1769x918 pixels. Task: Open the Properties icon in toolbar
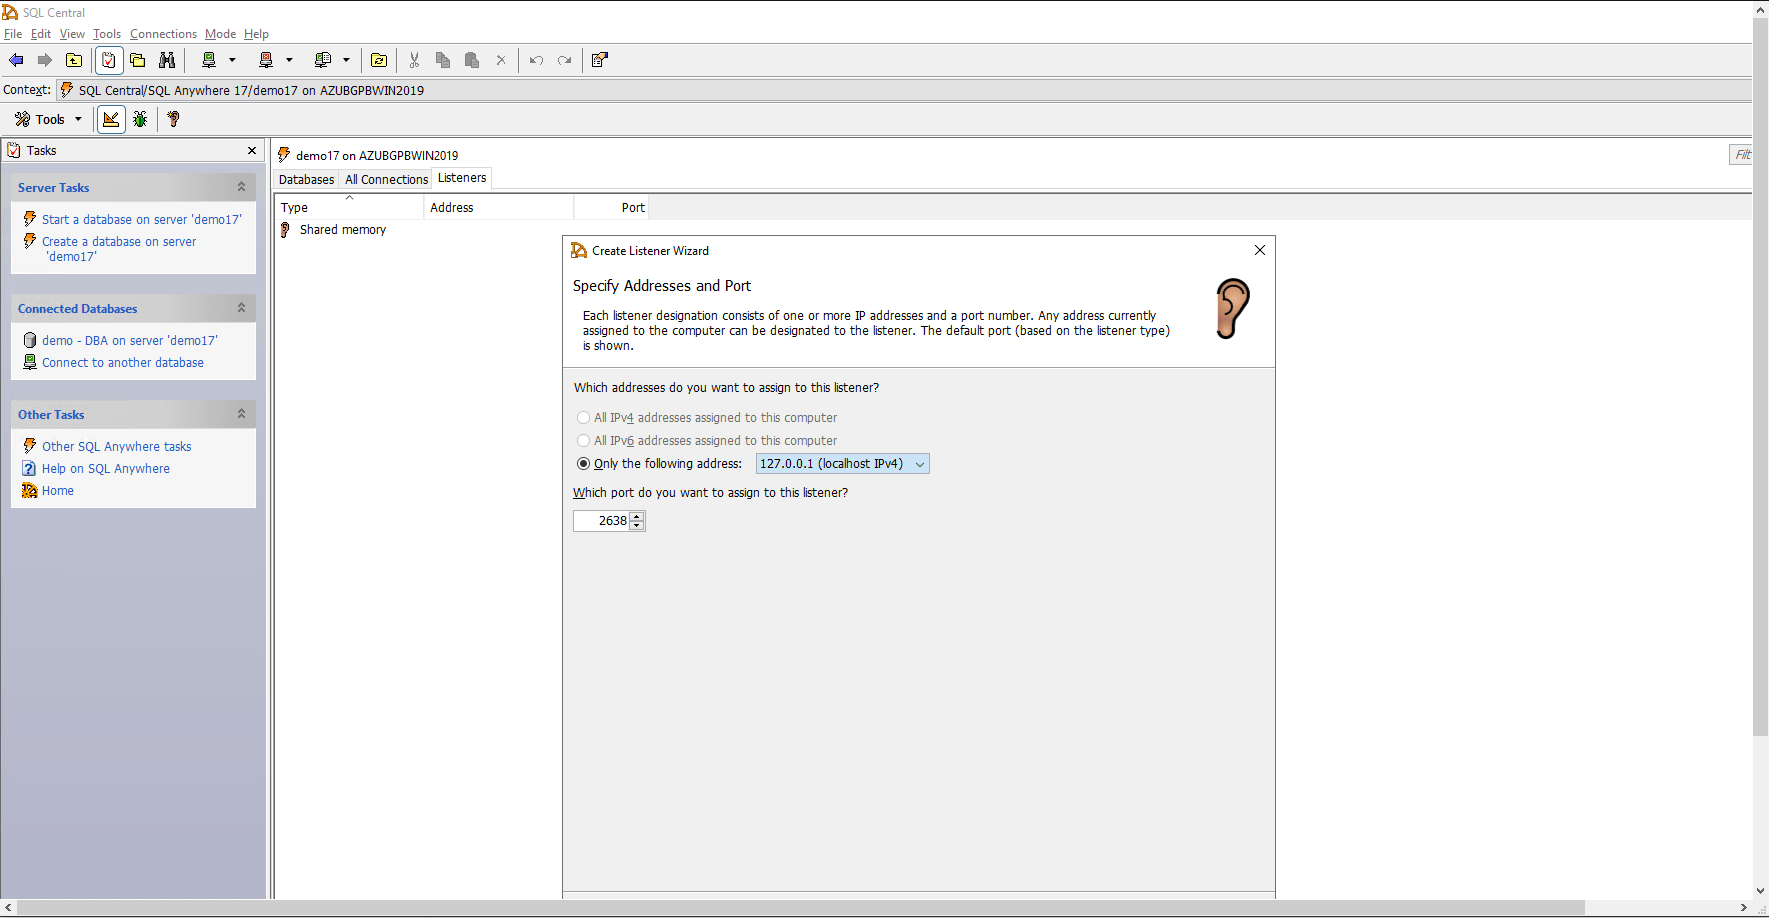(600, 60)
